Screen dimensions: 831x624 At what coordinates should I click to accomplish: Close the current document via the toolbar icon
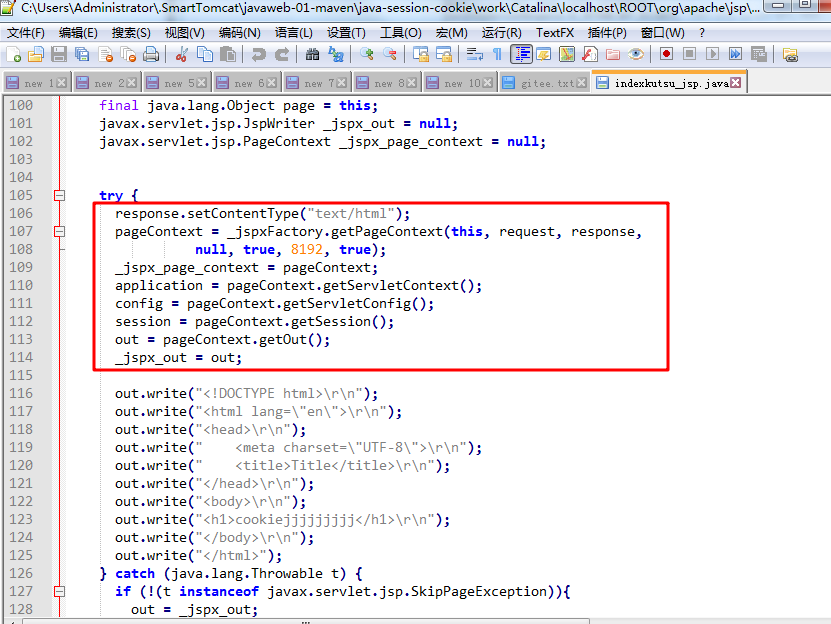[105, 55]
